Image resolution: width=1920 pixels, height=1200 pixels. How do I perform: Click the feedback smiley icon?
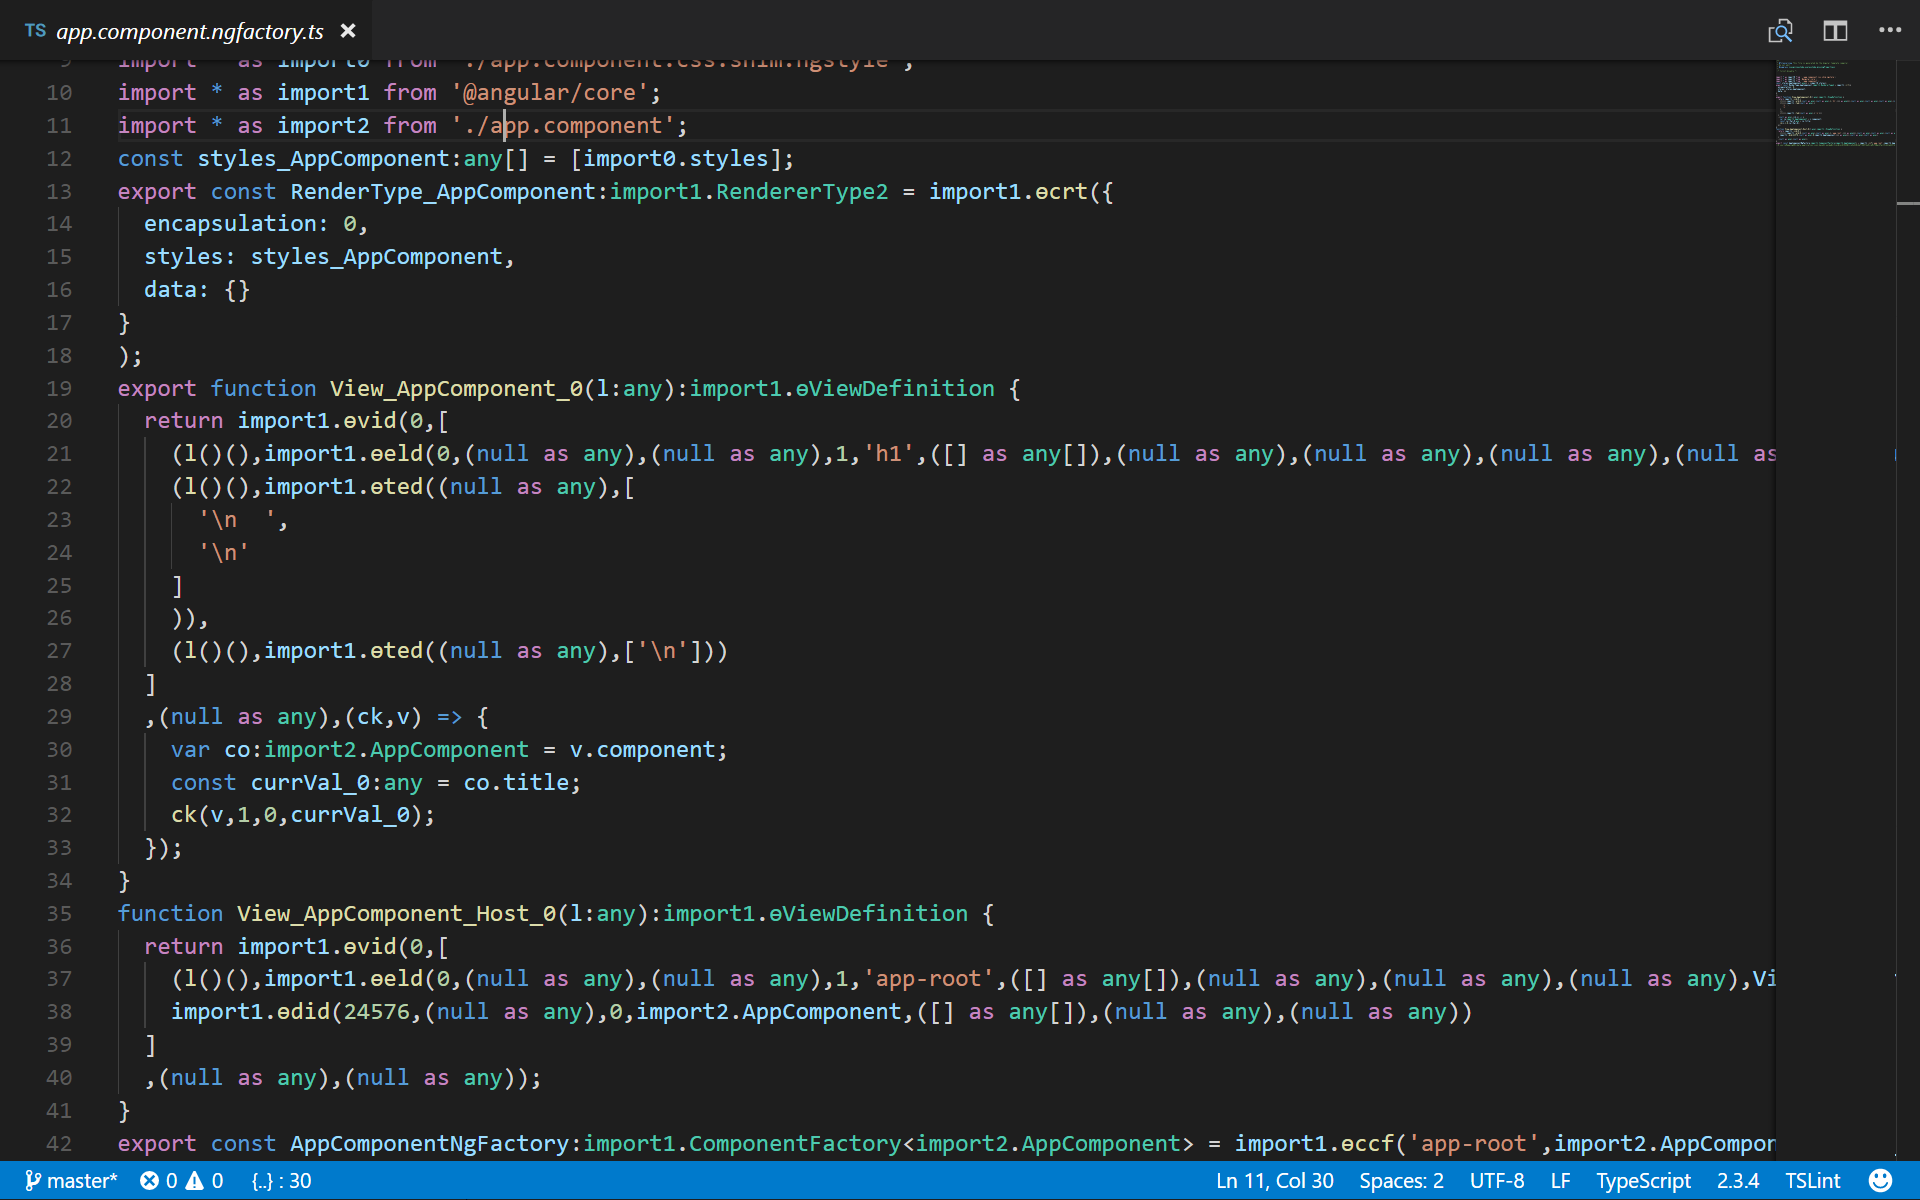pyautogui.click(x=1880, y=1181)
